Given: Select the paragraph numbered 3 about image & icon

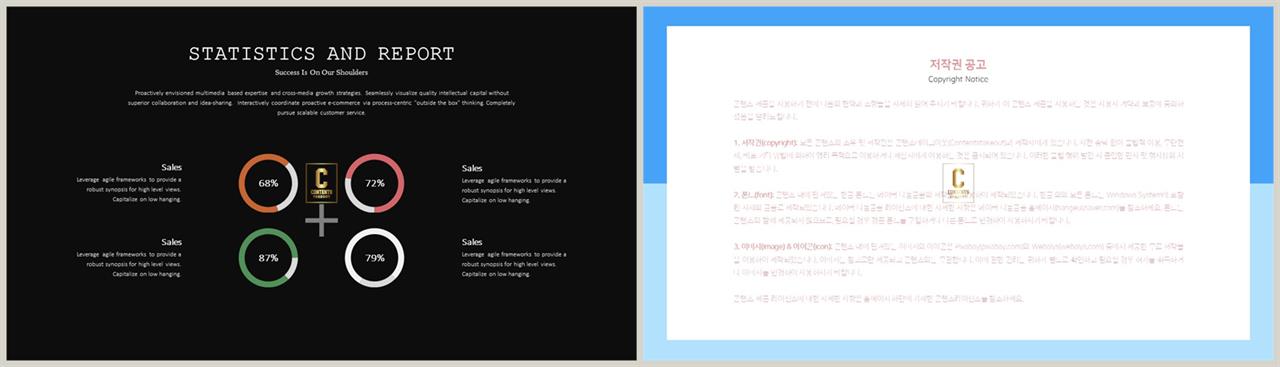Looking at the screenshot, I should coord(958,261).
